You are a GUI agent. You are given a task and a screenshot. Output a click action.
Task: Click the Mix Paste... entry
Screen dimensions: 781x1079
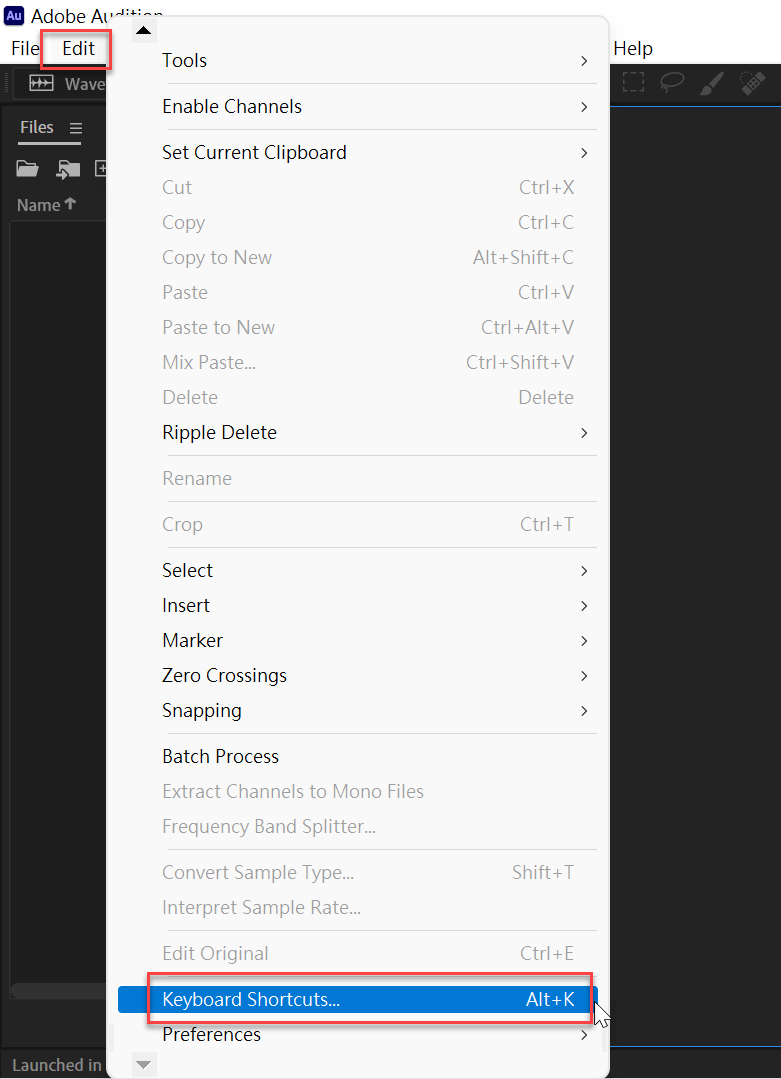coord(358,363)
